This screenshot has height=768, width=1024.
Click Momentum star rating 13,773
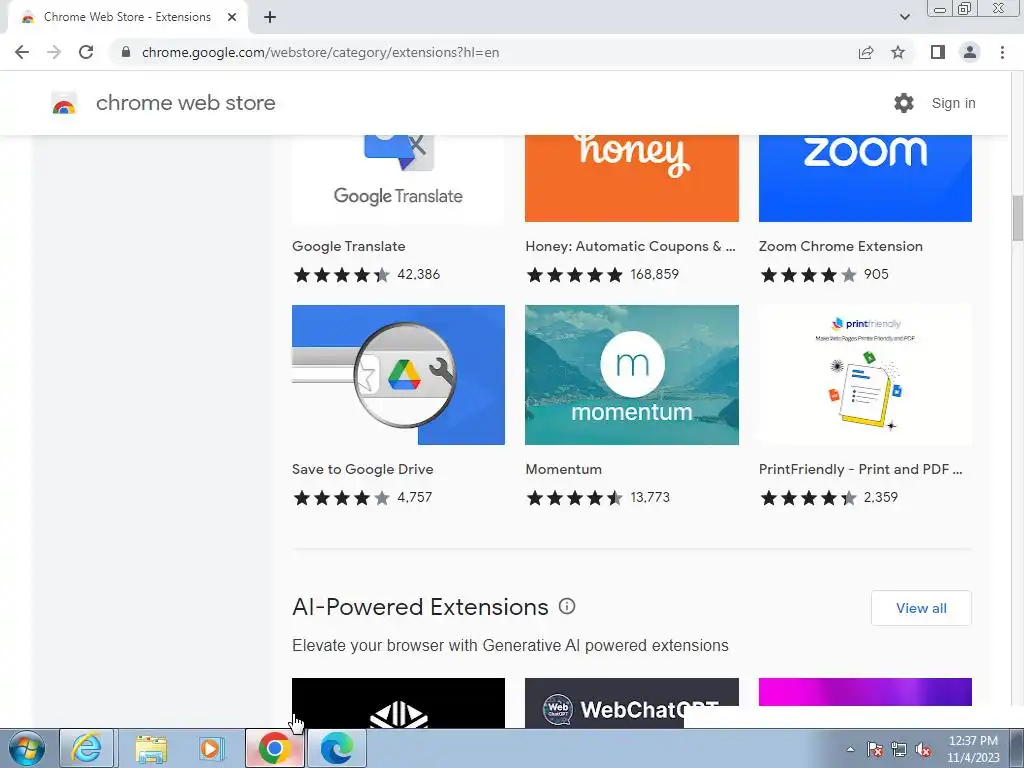[x=598, y=498]
